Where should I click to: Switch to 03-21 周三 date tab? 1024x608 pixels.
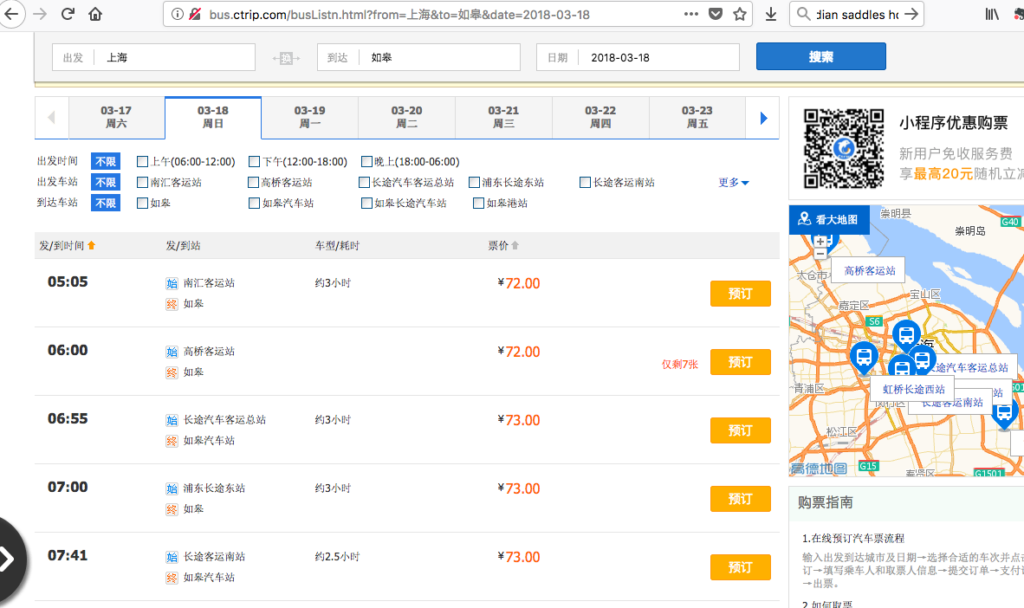click(x=504, y=118)
